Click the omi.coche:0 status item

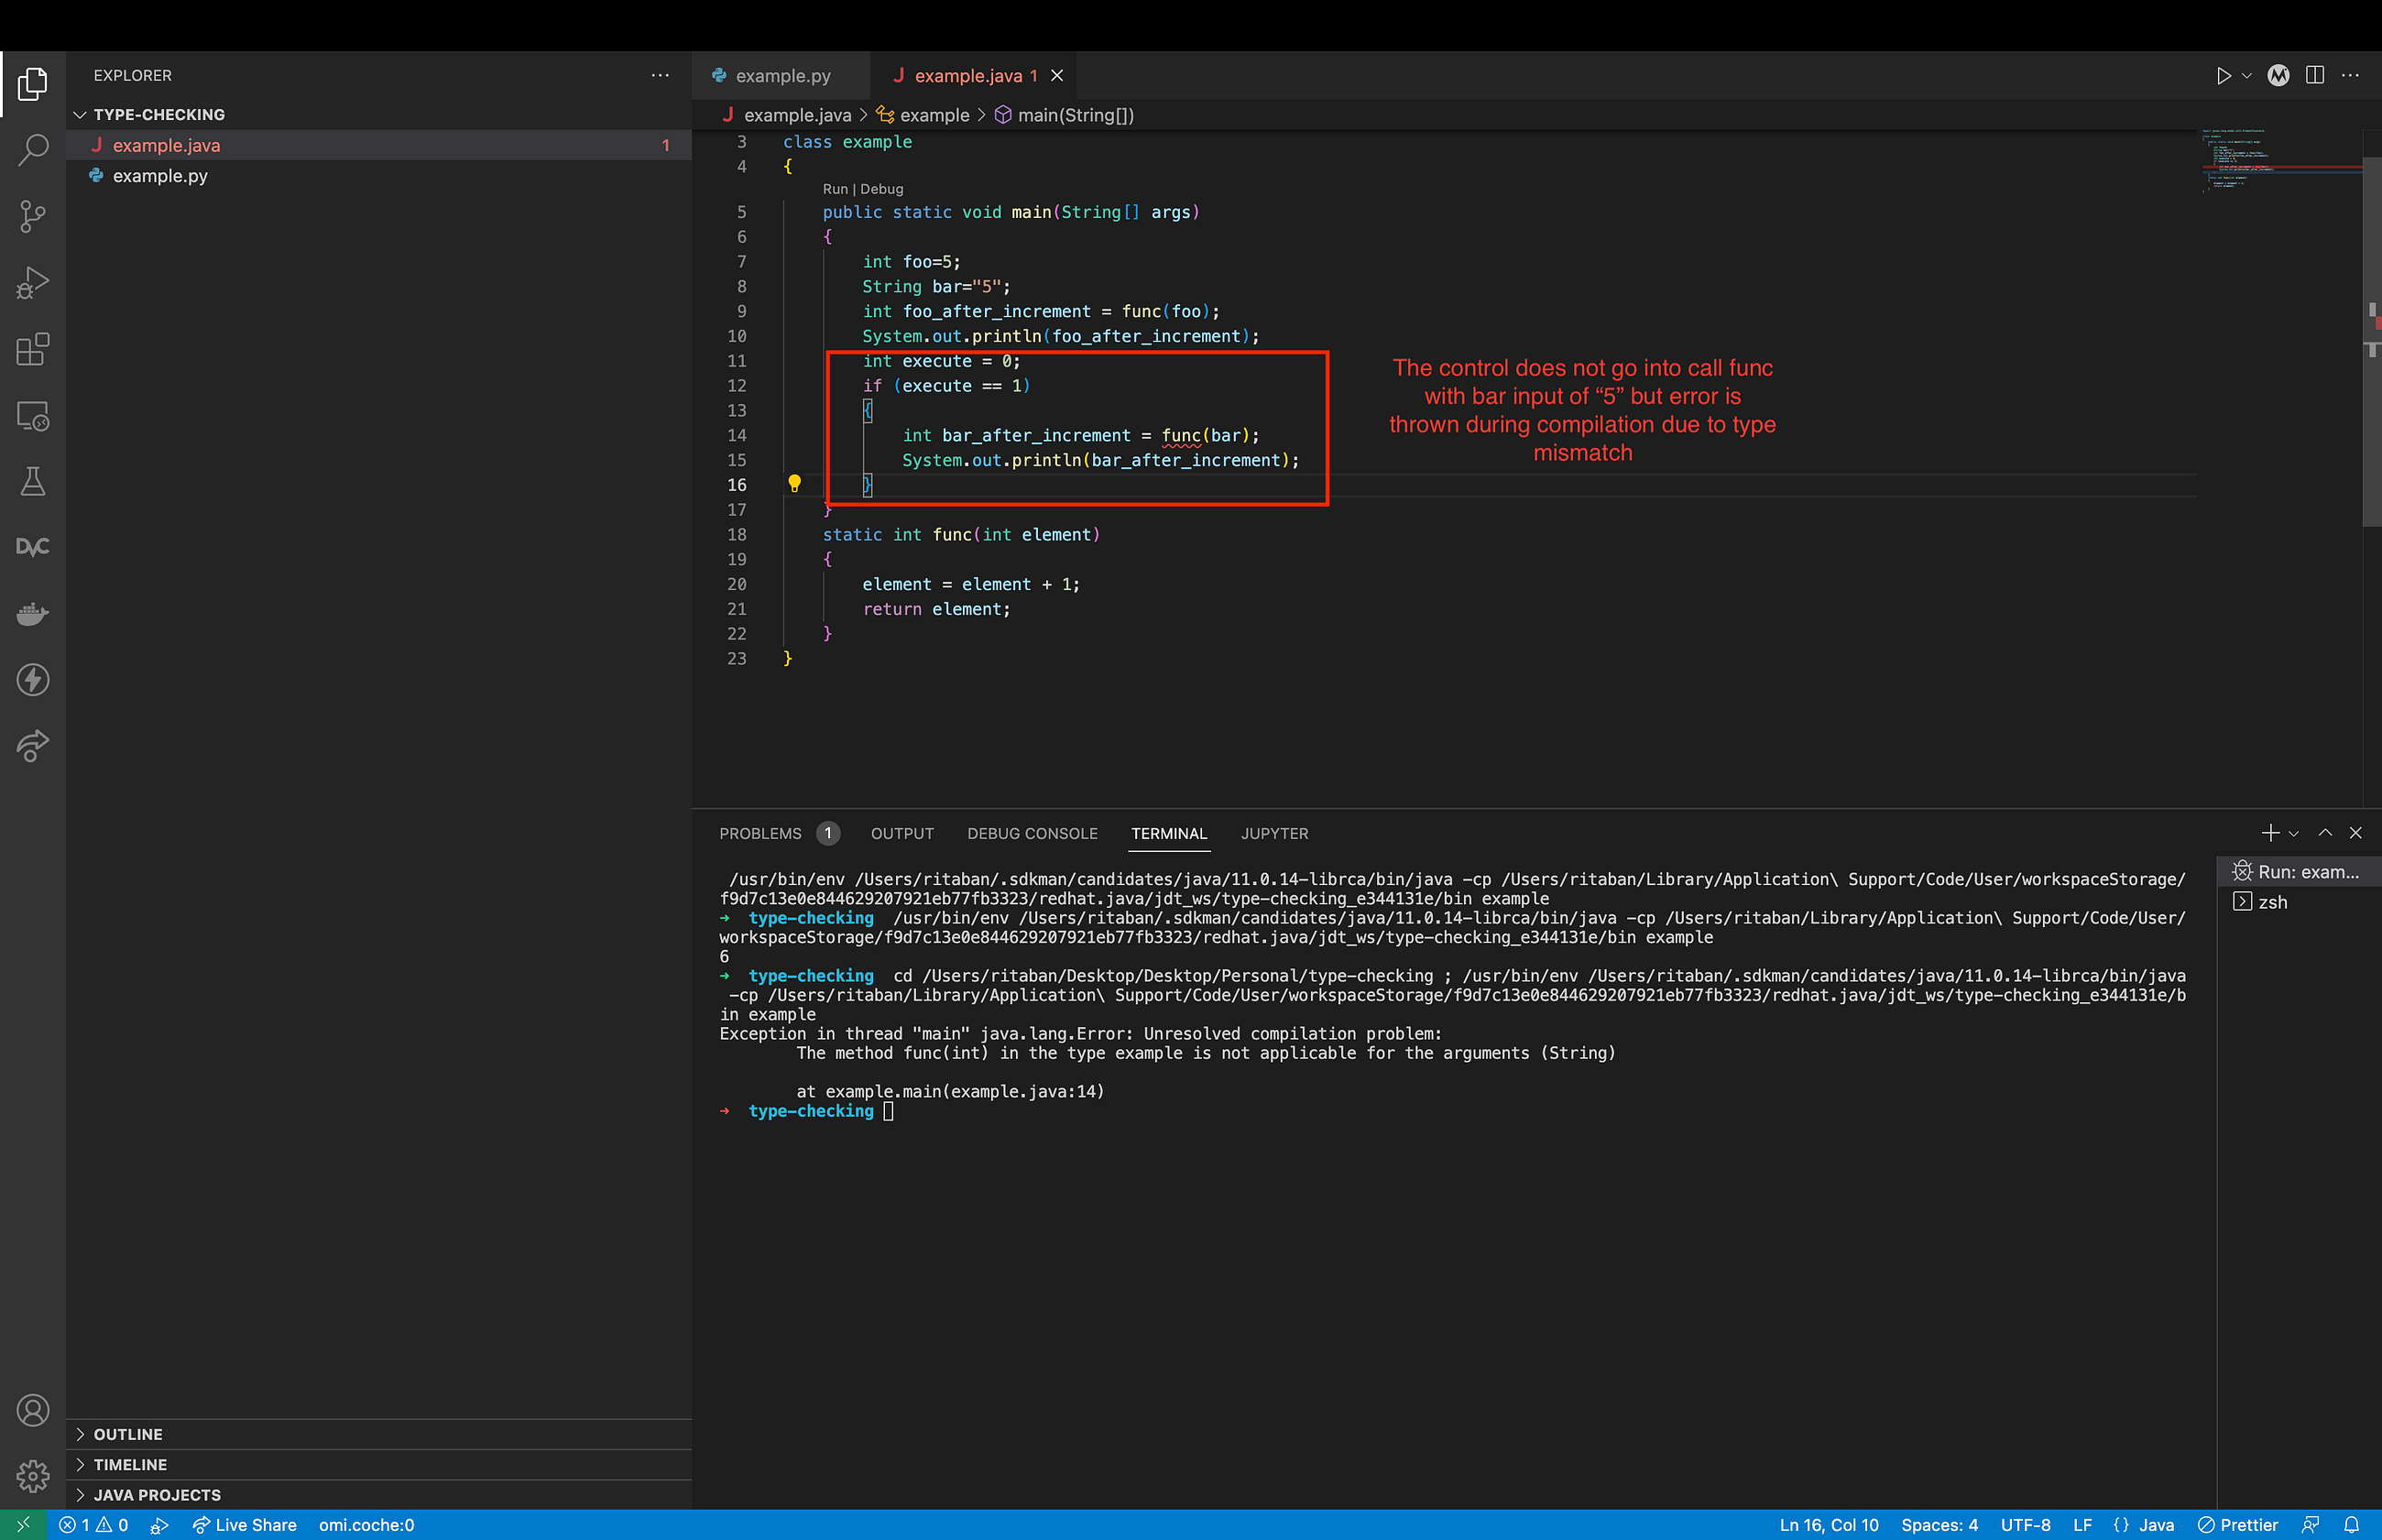(366, 1525)
